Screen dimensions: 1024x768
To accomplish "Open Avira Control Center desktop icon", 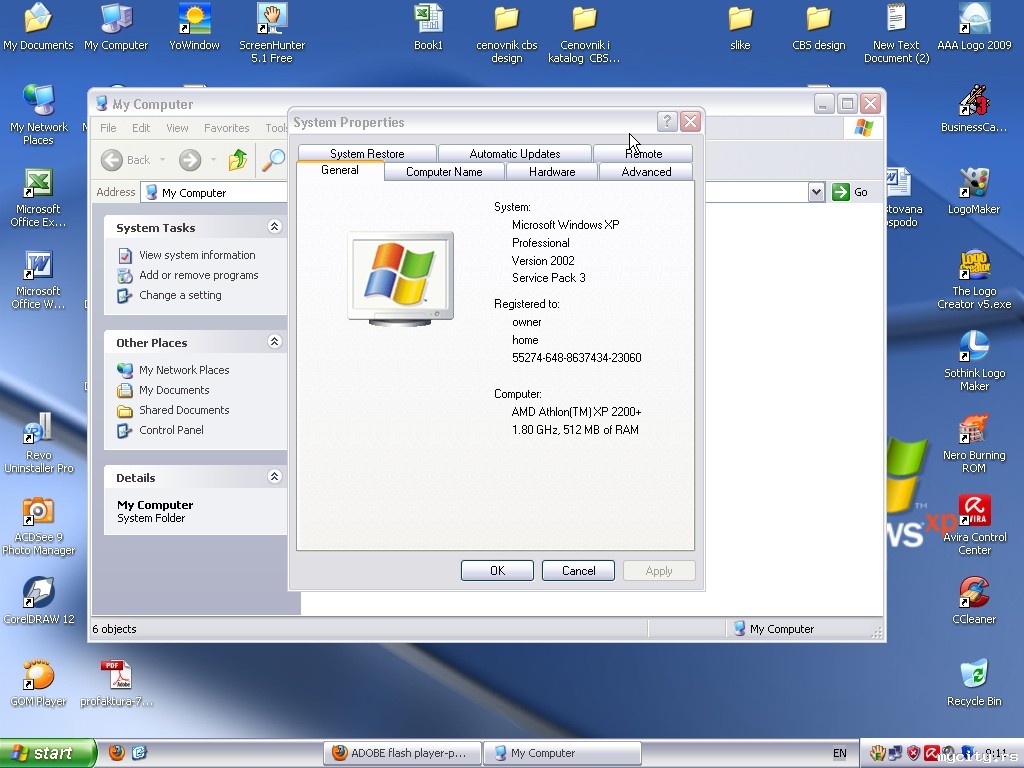I will pyautogui.click(x=973, y=512).
